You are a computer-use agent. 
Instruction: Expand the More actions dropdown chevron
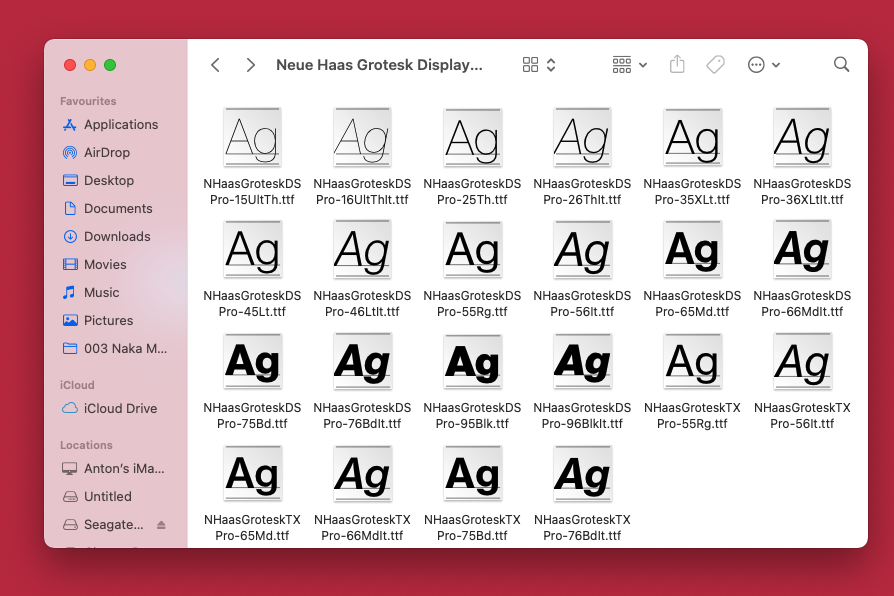click(x=776, y=65)
